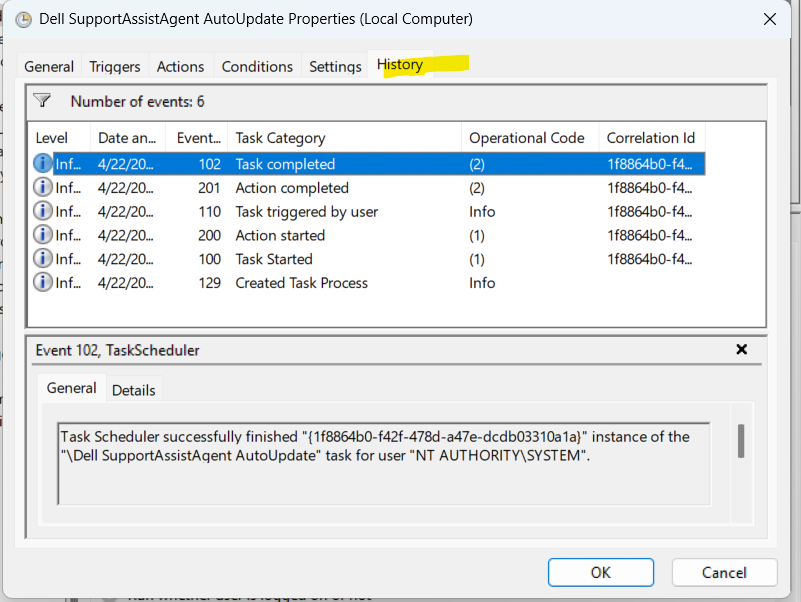Sort by the Operational Code column header

point(530,138)
